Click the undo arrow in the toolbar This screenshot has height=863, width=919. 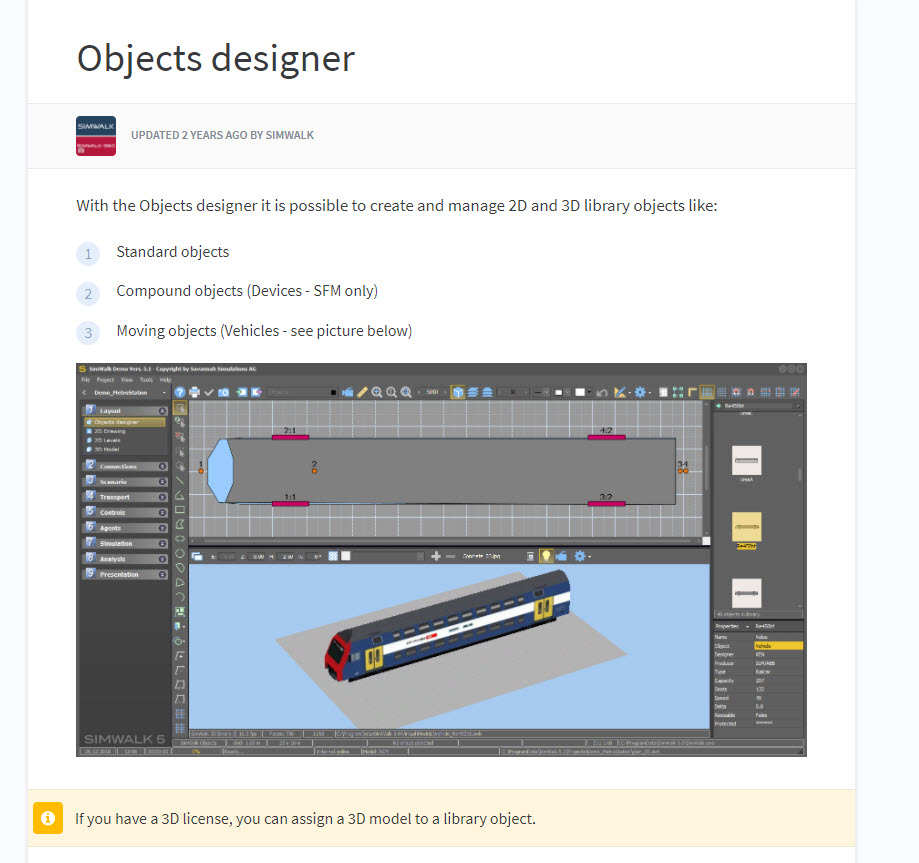point(602,392)
